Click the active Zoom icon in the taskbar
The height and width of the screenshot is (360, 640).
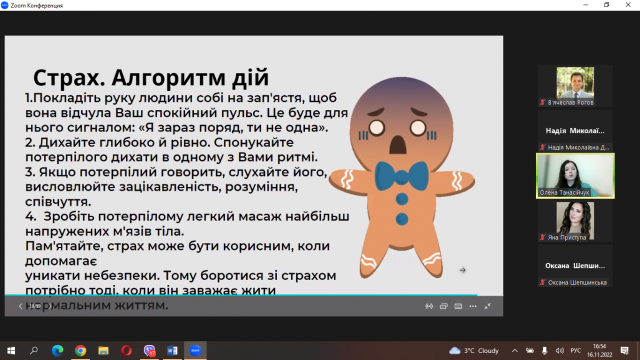coord(196,351)
